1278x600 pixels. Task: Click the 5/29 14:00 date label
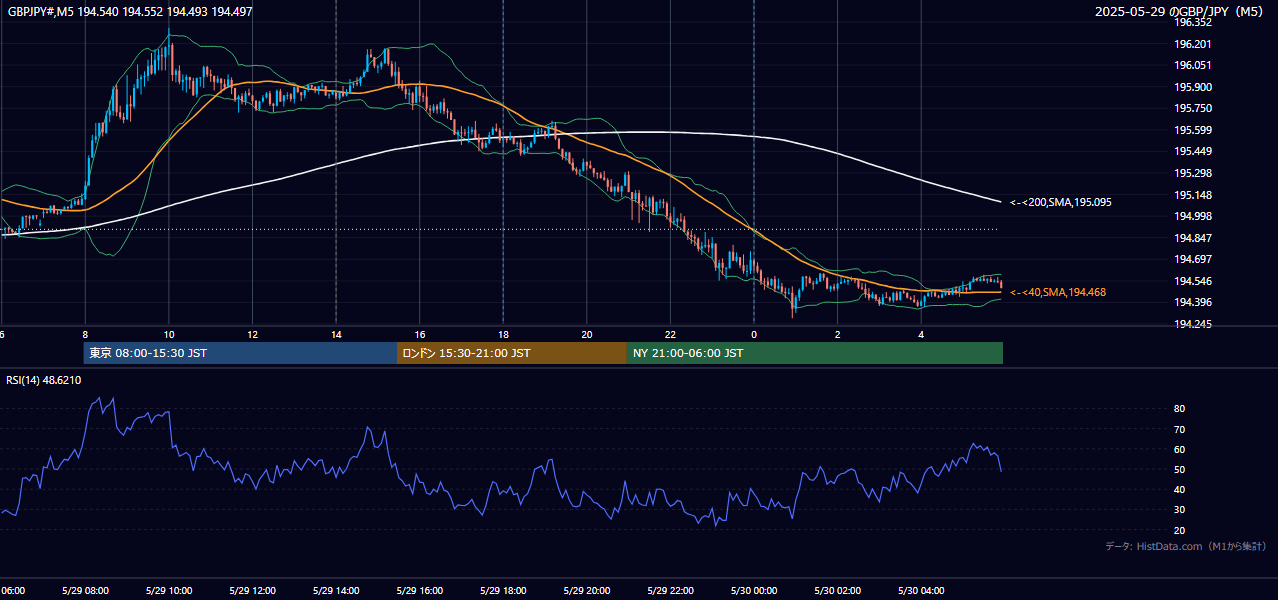tap(336, 590)
